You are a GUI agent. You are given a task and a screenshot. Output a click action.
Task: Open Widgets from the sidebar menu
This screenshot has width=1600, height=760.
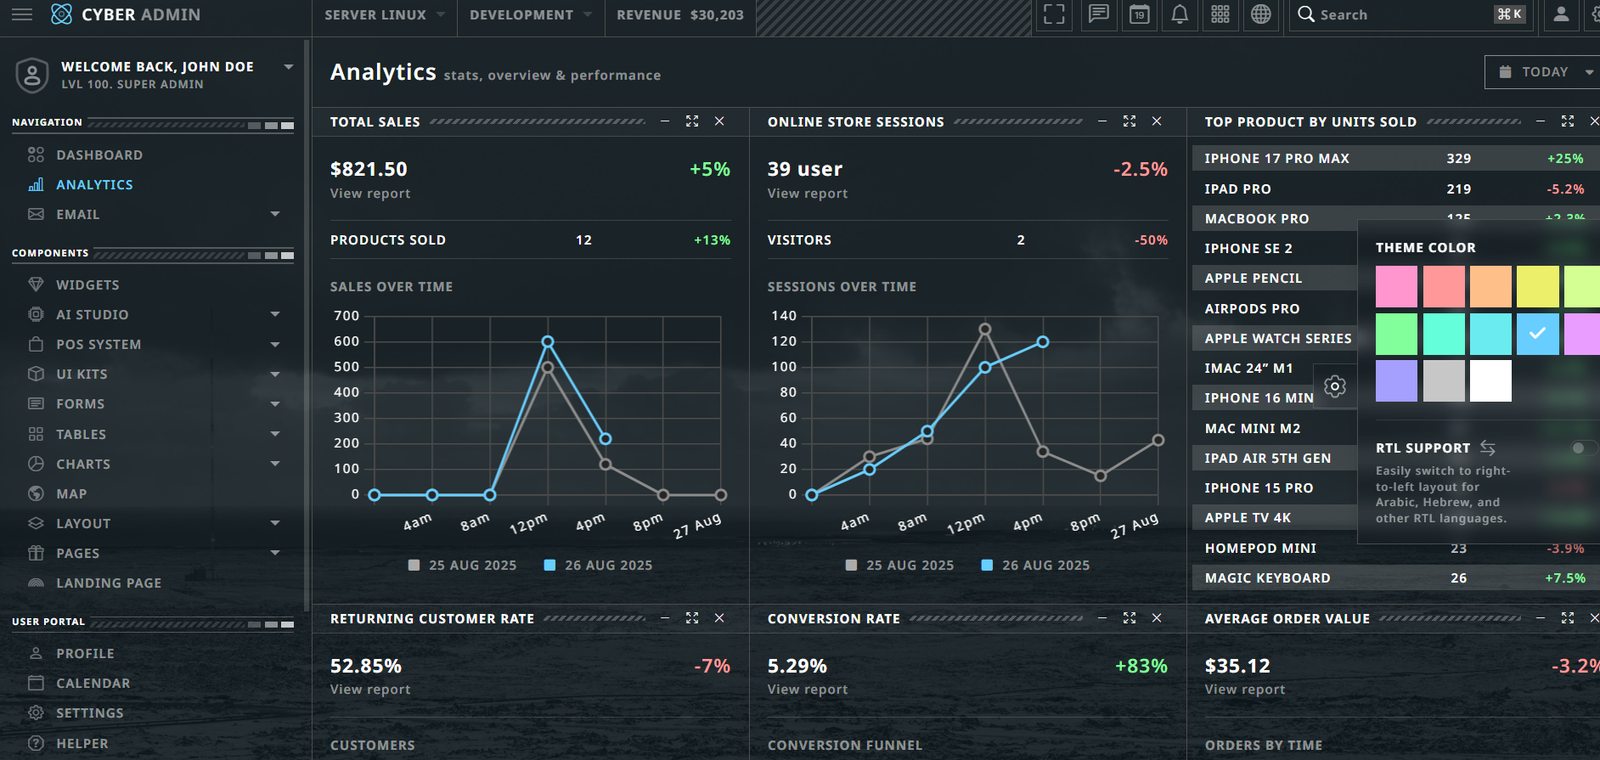[x=87, y=285]
